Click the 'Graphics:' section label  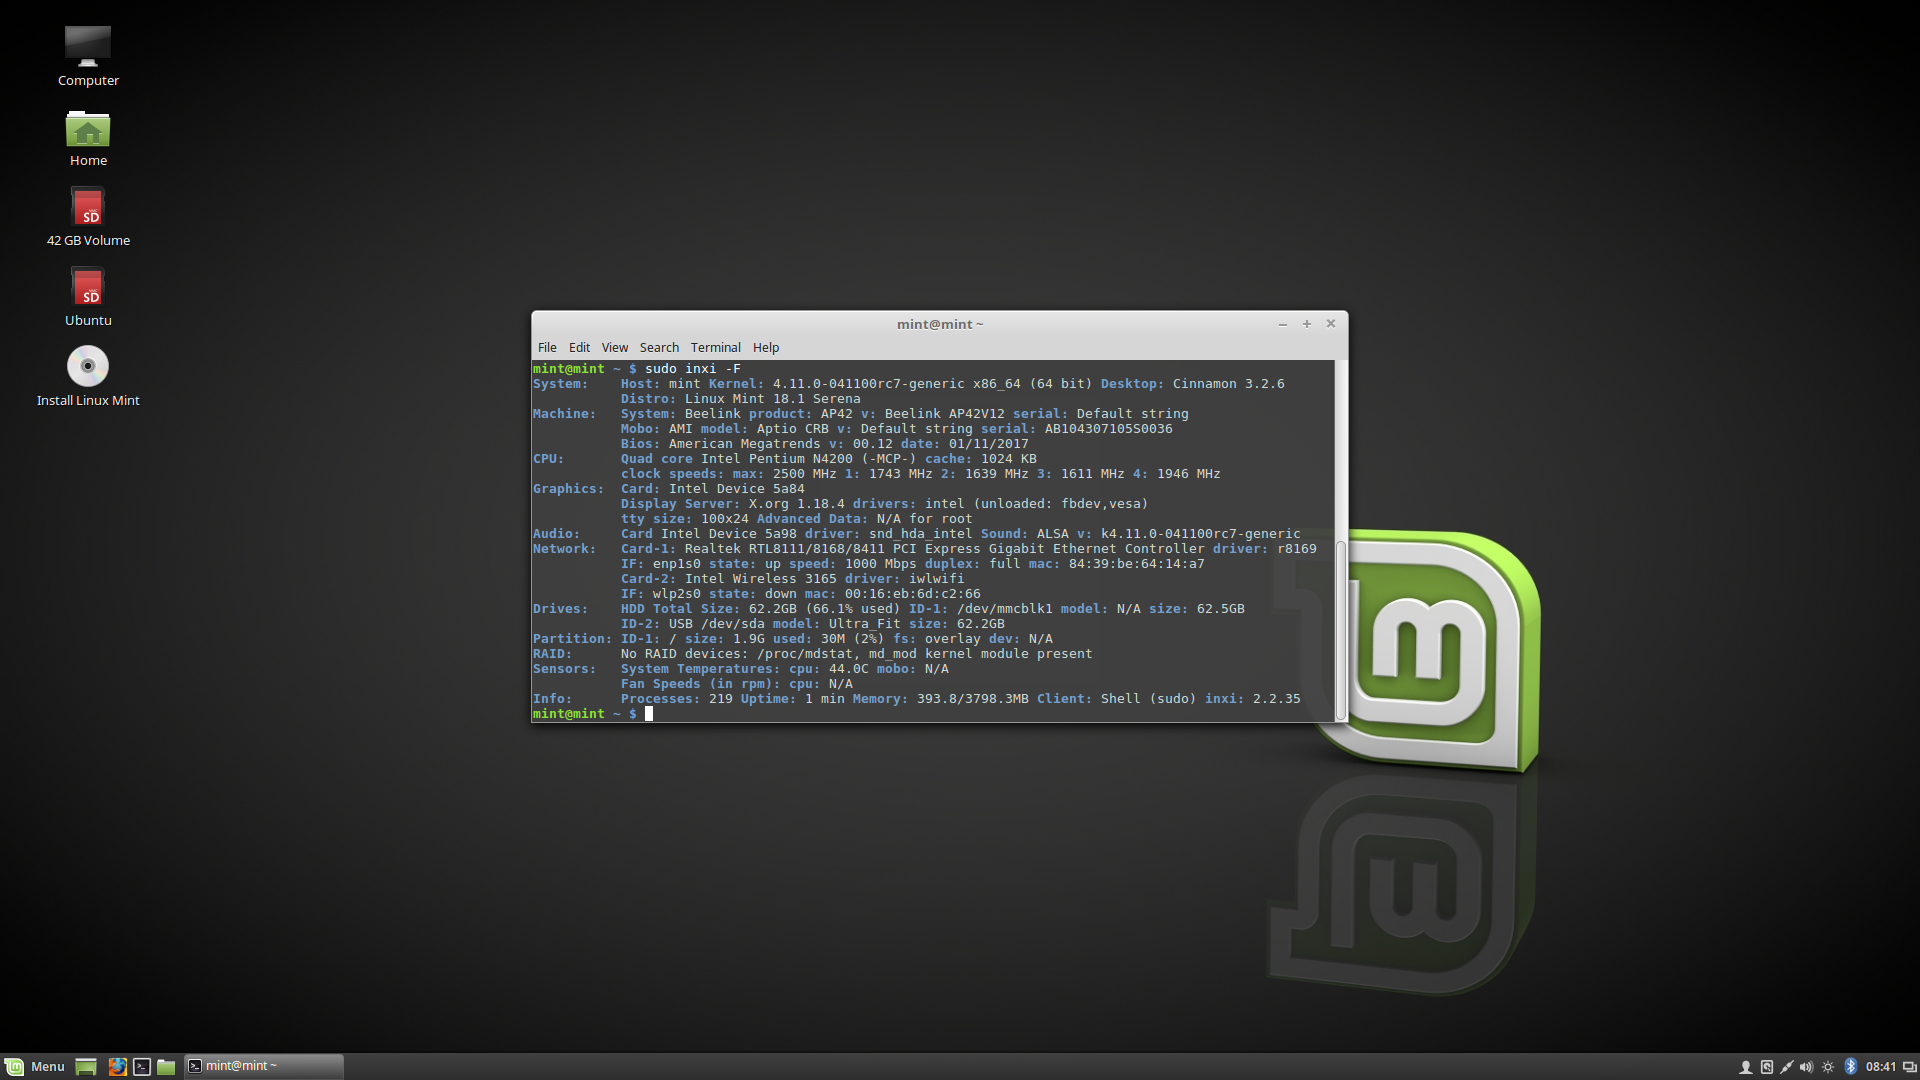click(569, 489)
